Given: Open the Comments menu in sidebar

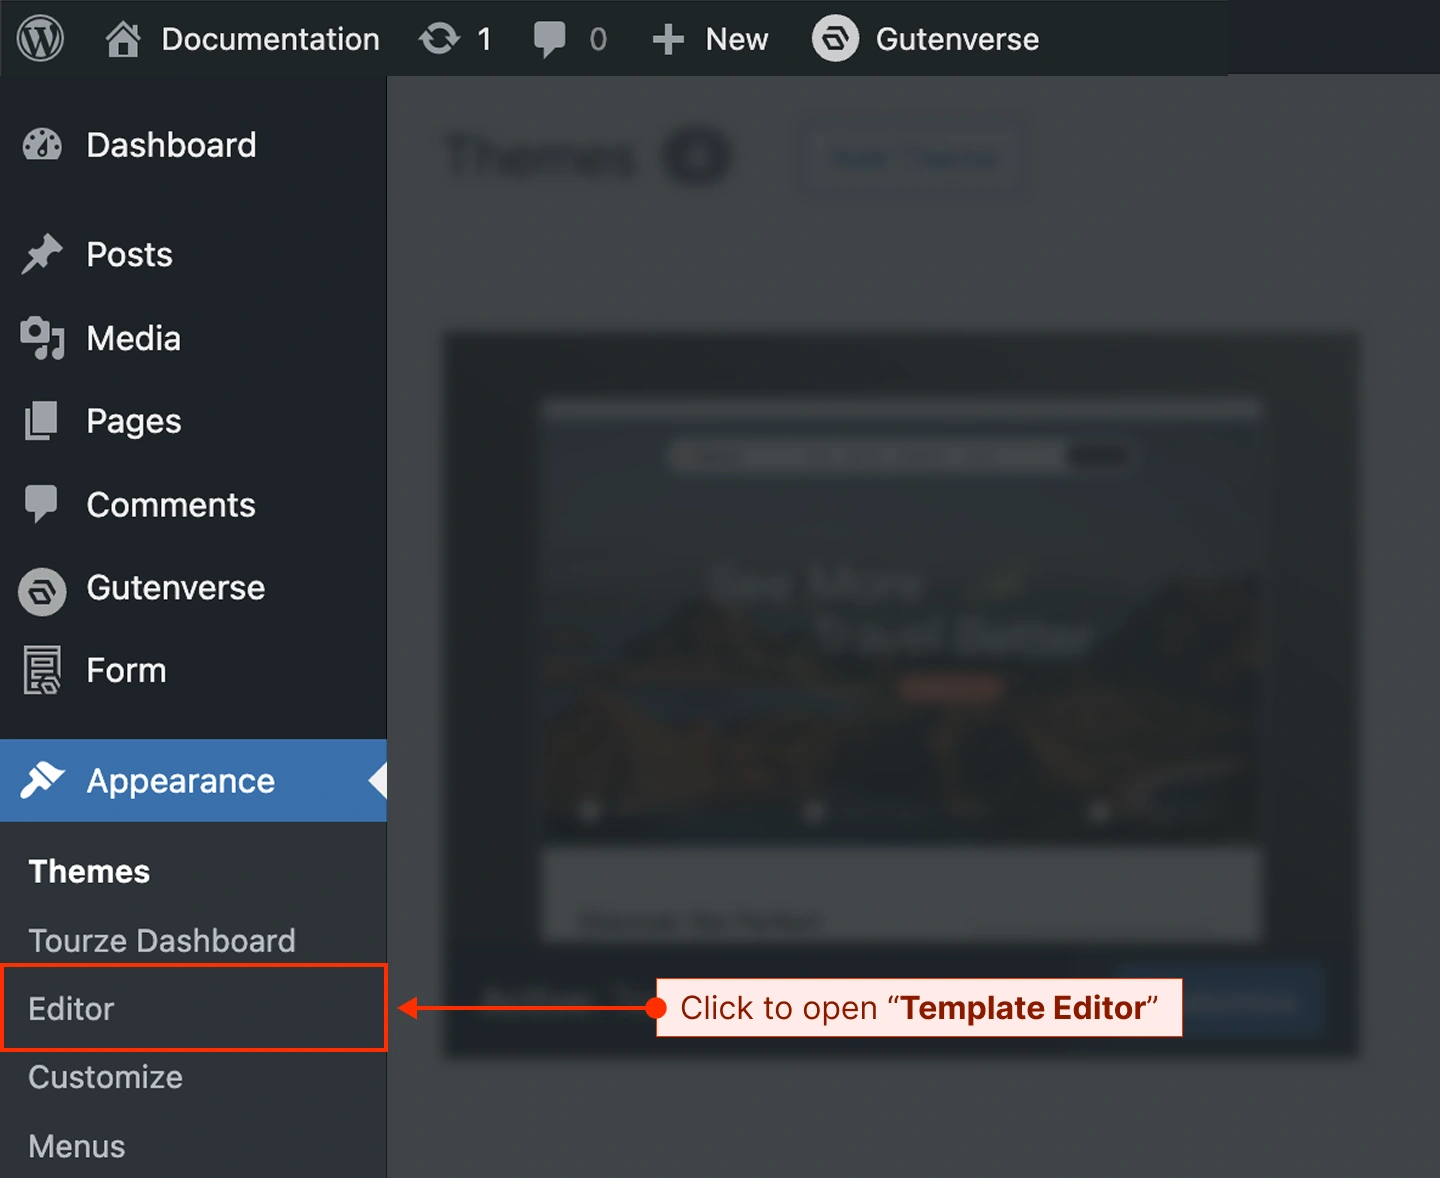Looking at the screenshot, I should coord(170,505).
